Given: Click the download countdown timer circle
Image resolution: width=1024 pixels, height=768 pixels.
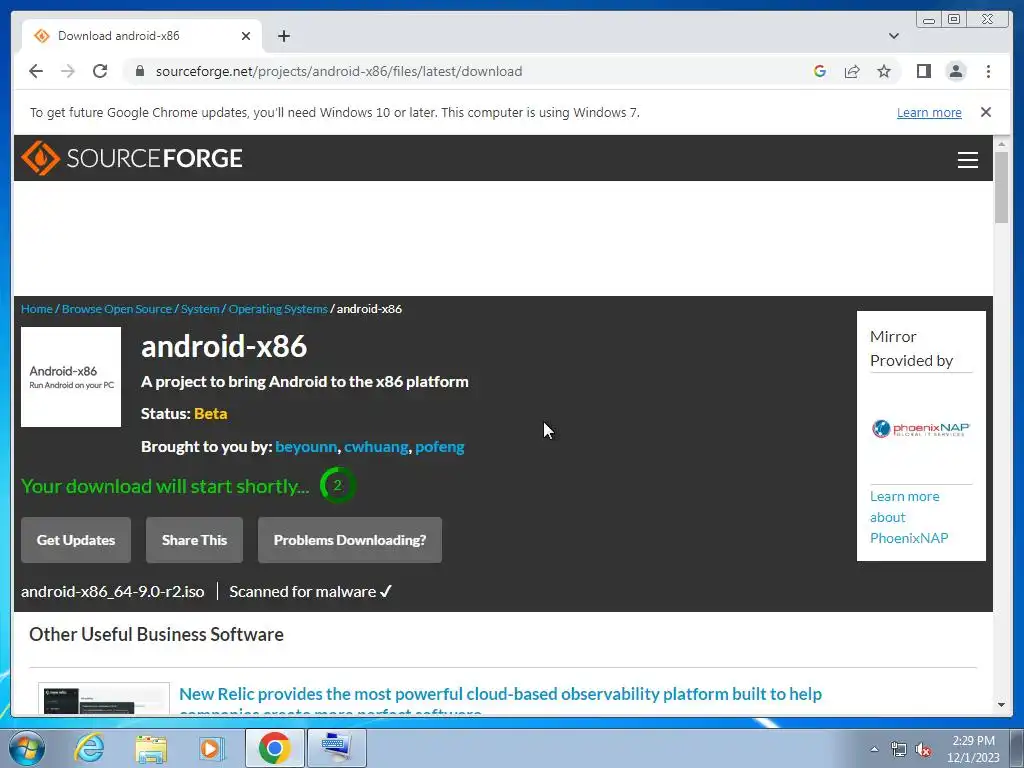Looking at the screenshot, I should 338,485.
